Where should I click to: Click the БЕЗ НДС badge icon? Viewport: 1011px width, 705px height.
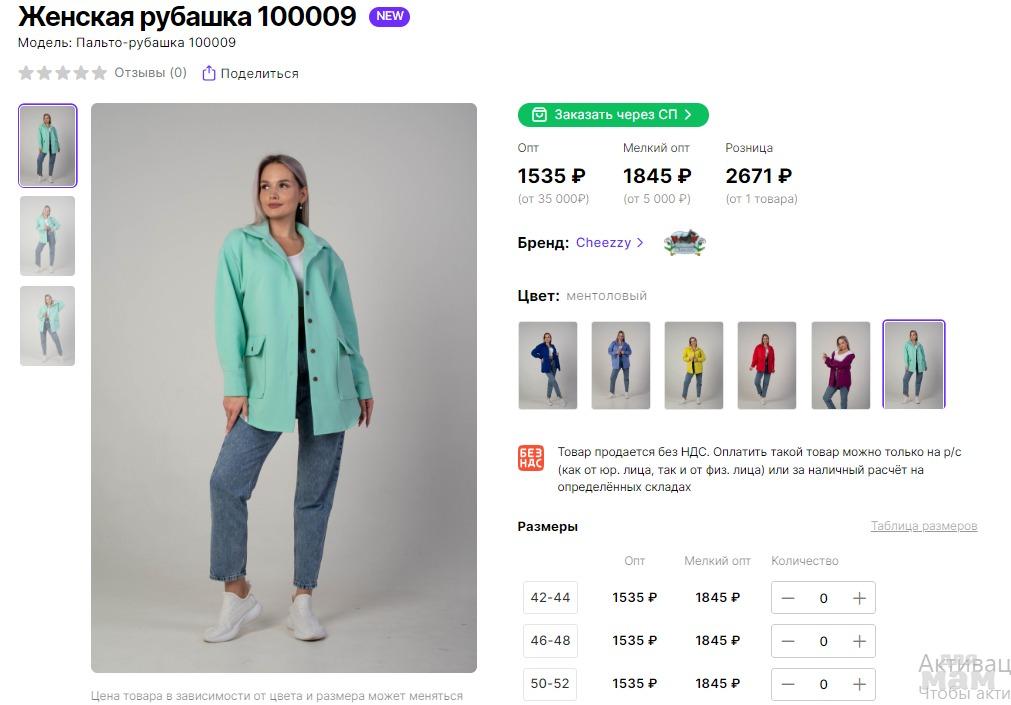(x=531, y=457)
